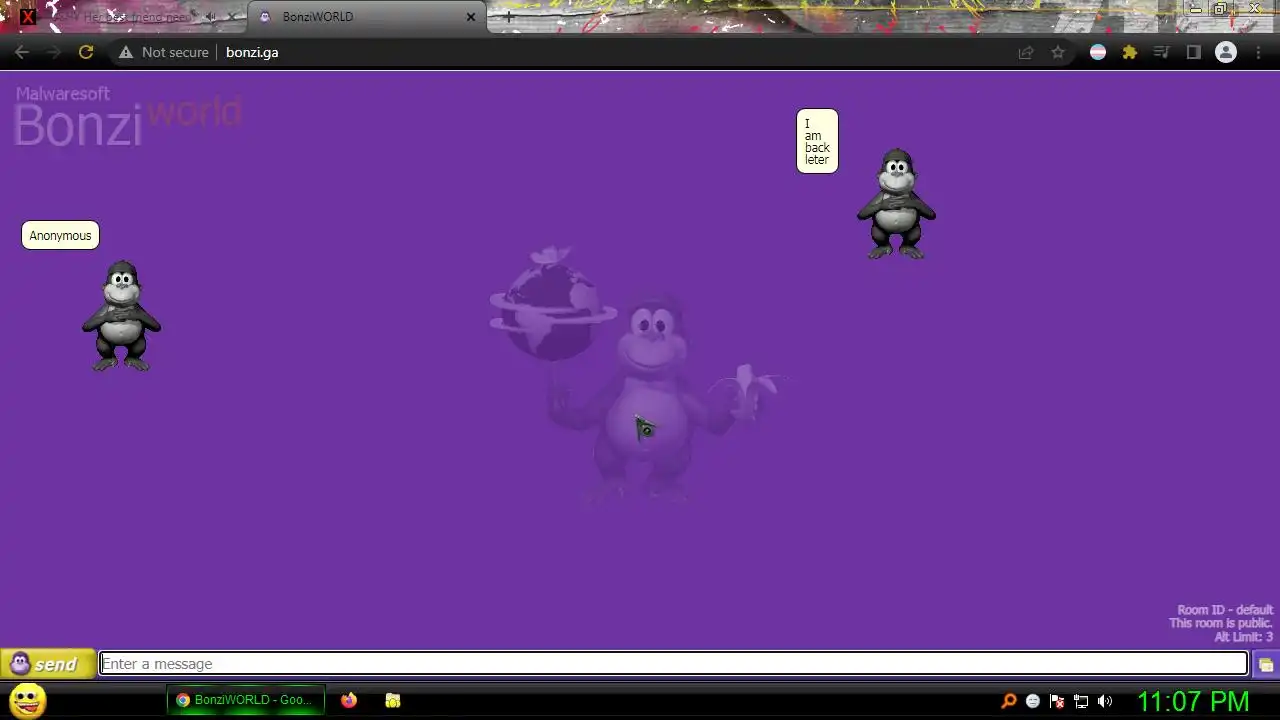Click the striped flag extension icon

1098,52
